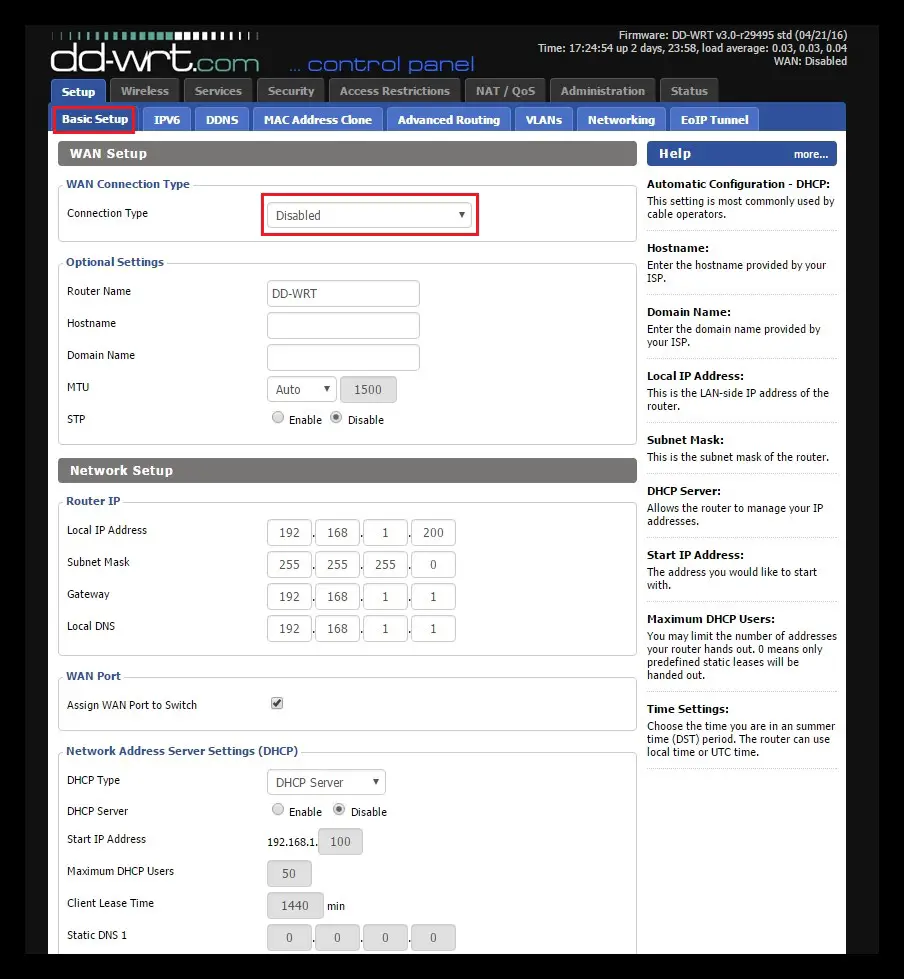
Task: Enable the DHCP Server radio
Action: click(x=278, y=810)
